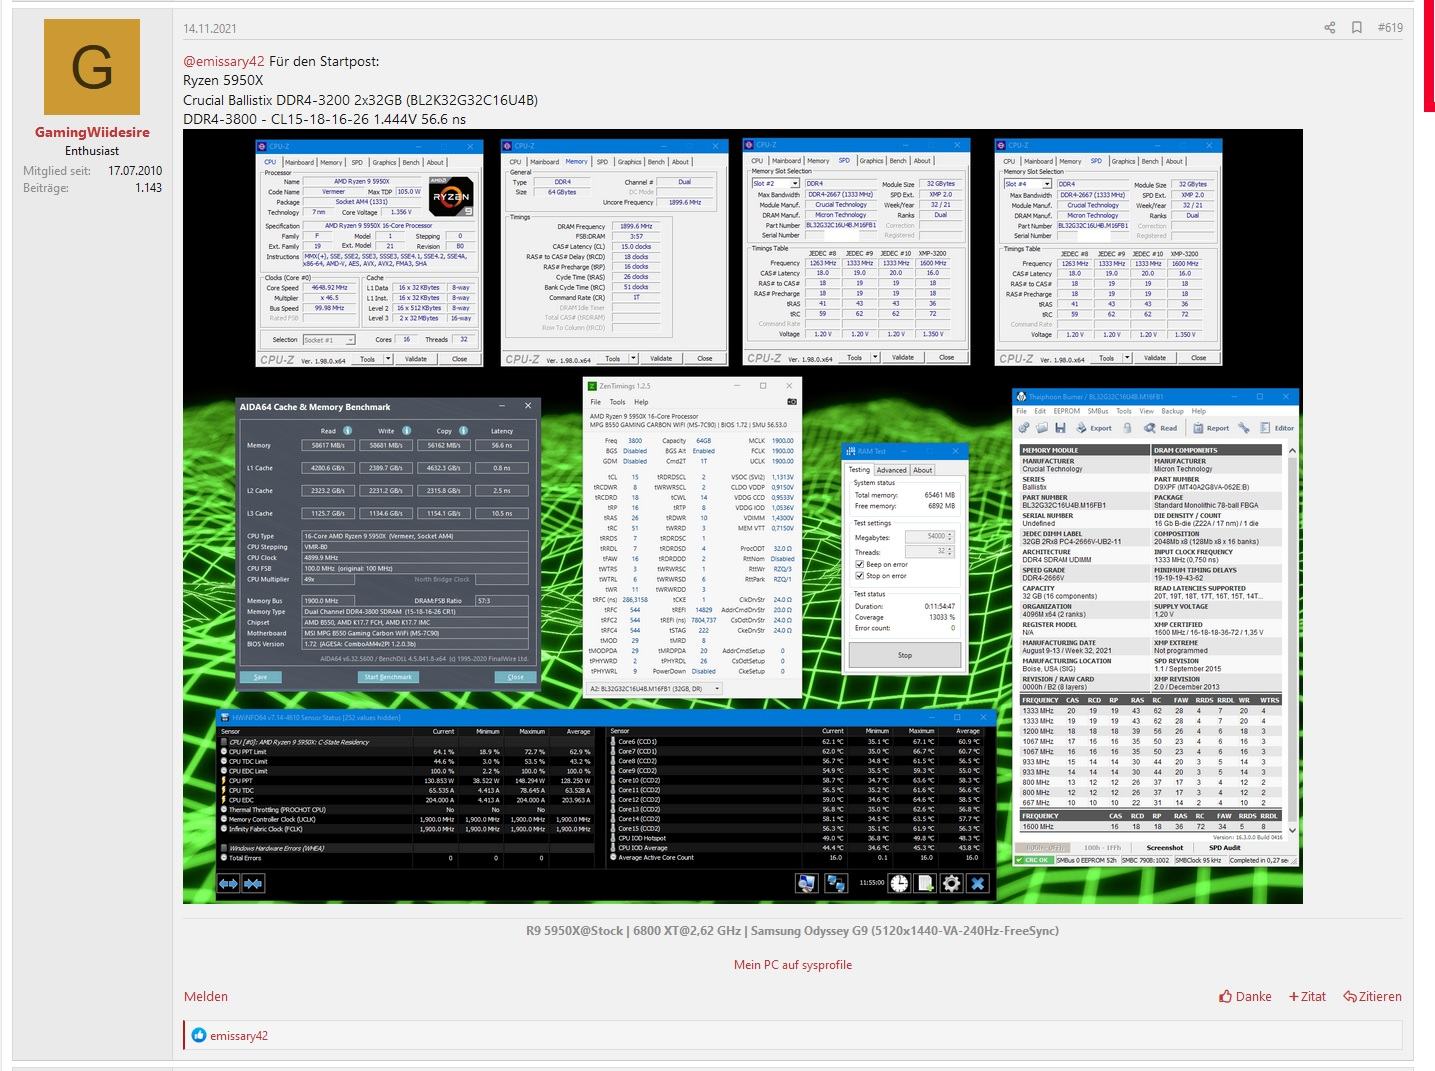The width and height of the screenshot is (1435, 1071).
Task: Open the Mein PC auf sysprofile link
Action: pyautogui.click(x=793, y=965)
